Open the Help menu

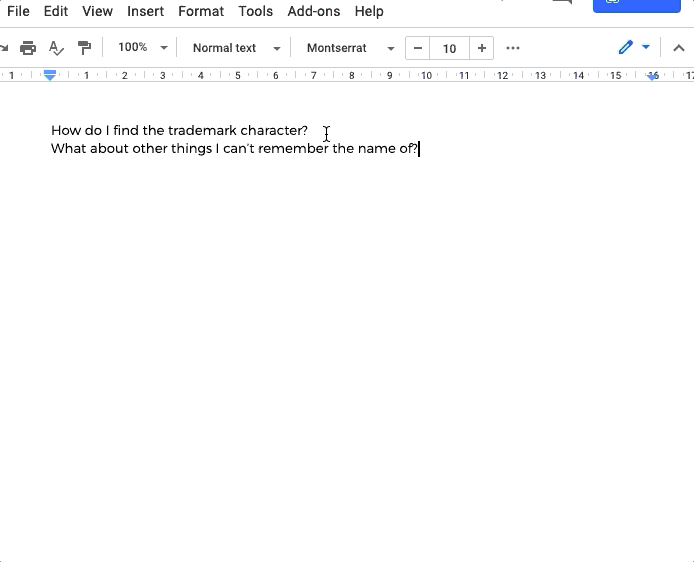click(369, 11)
